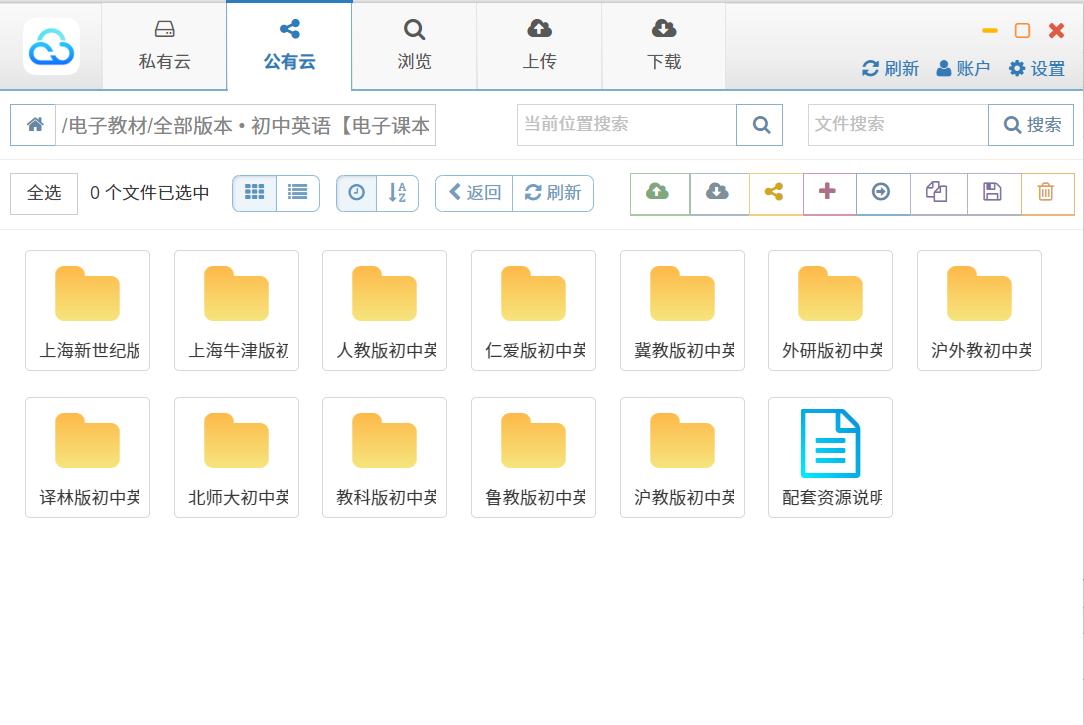Viewport: 1084px width, 725px height.
Task: Click the path address field
Action: tap(245, 125)
